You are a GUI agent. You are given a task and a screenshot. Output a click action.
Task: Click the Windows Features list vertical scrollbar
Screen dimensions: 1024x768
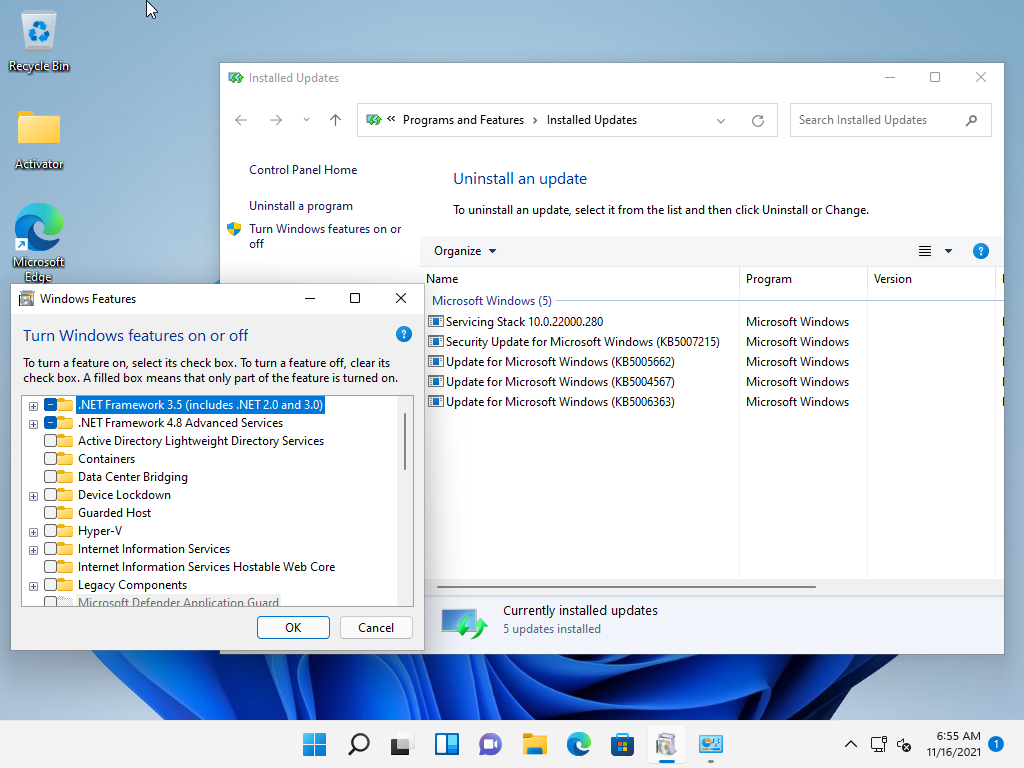point(405,441)
